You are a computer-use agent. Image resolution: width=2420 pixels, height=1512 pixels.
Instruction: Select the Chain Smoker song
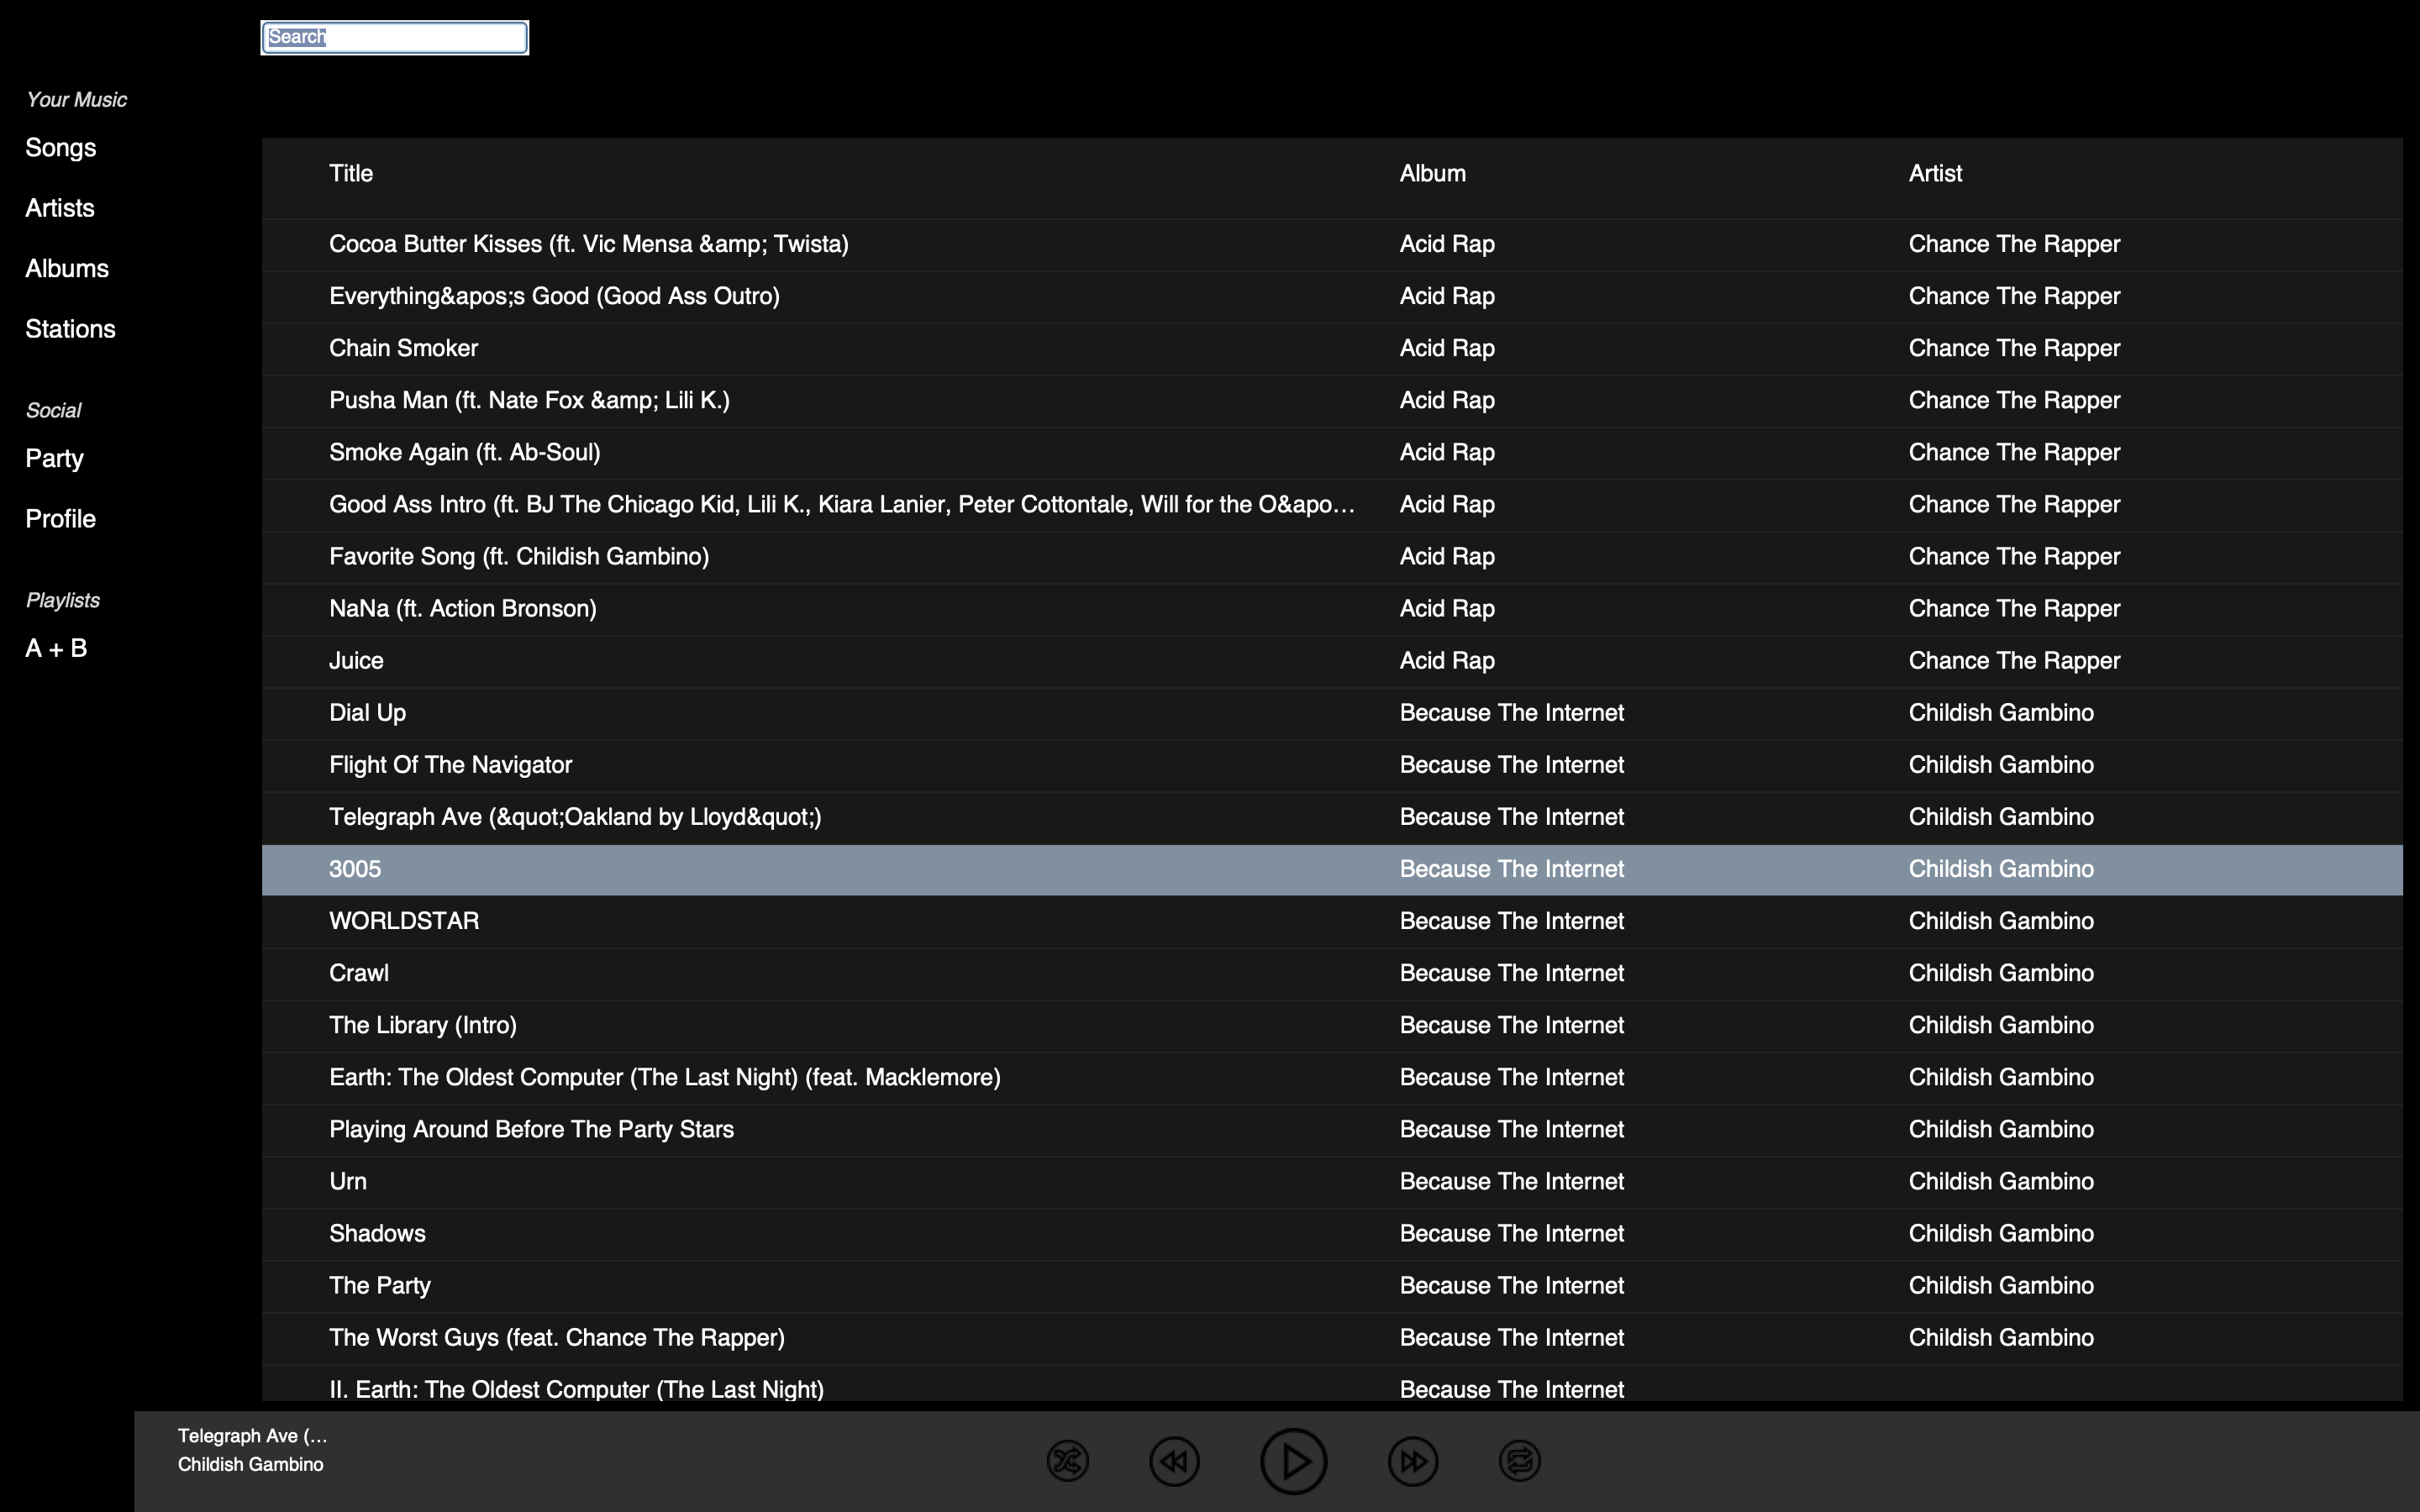point(1332,348)
